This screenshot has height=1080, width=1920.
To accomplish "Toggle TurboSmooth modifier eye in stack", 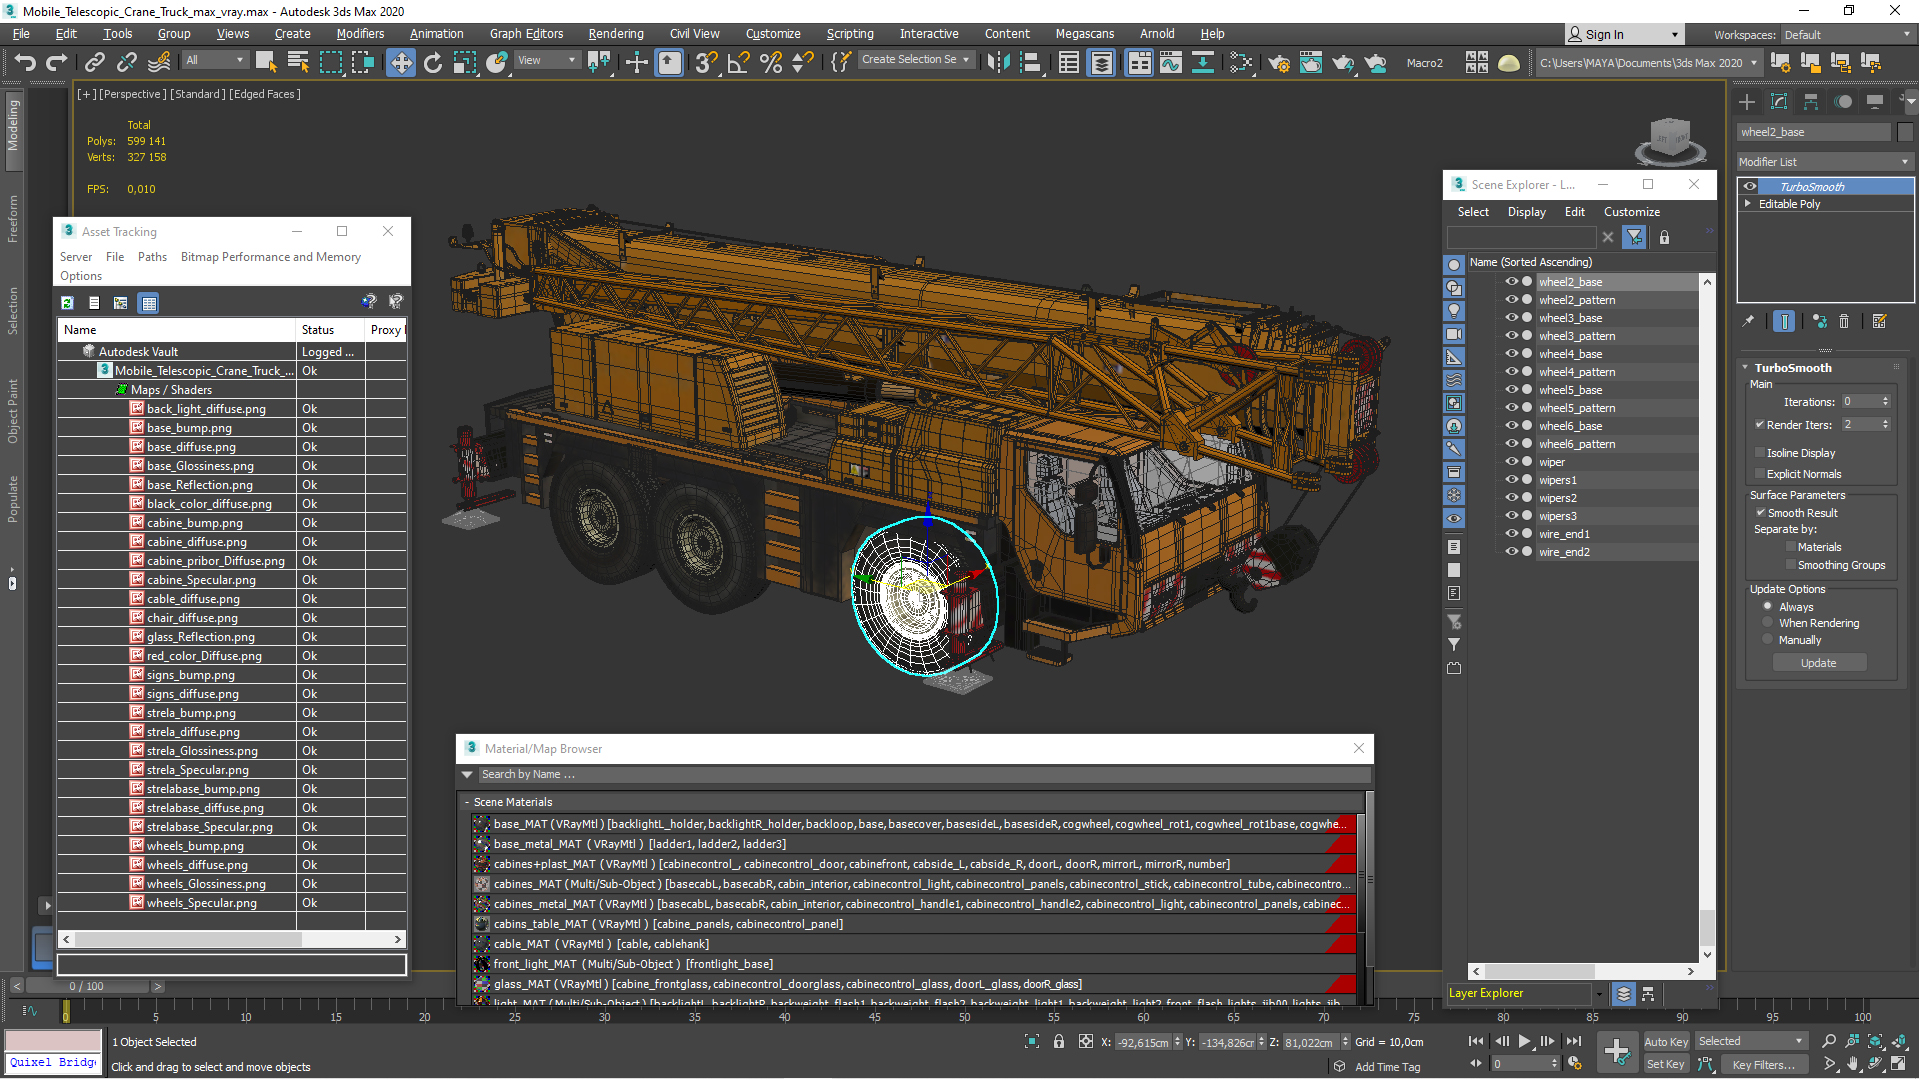I will coord(1750,186).
